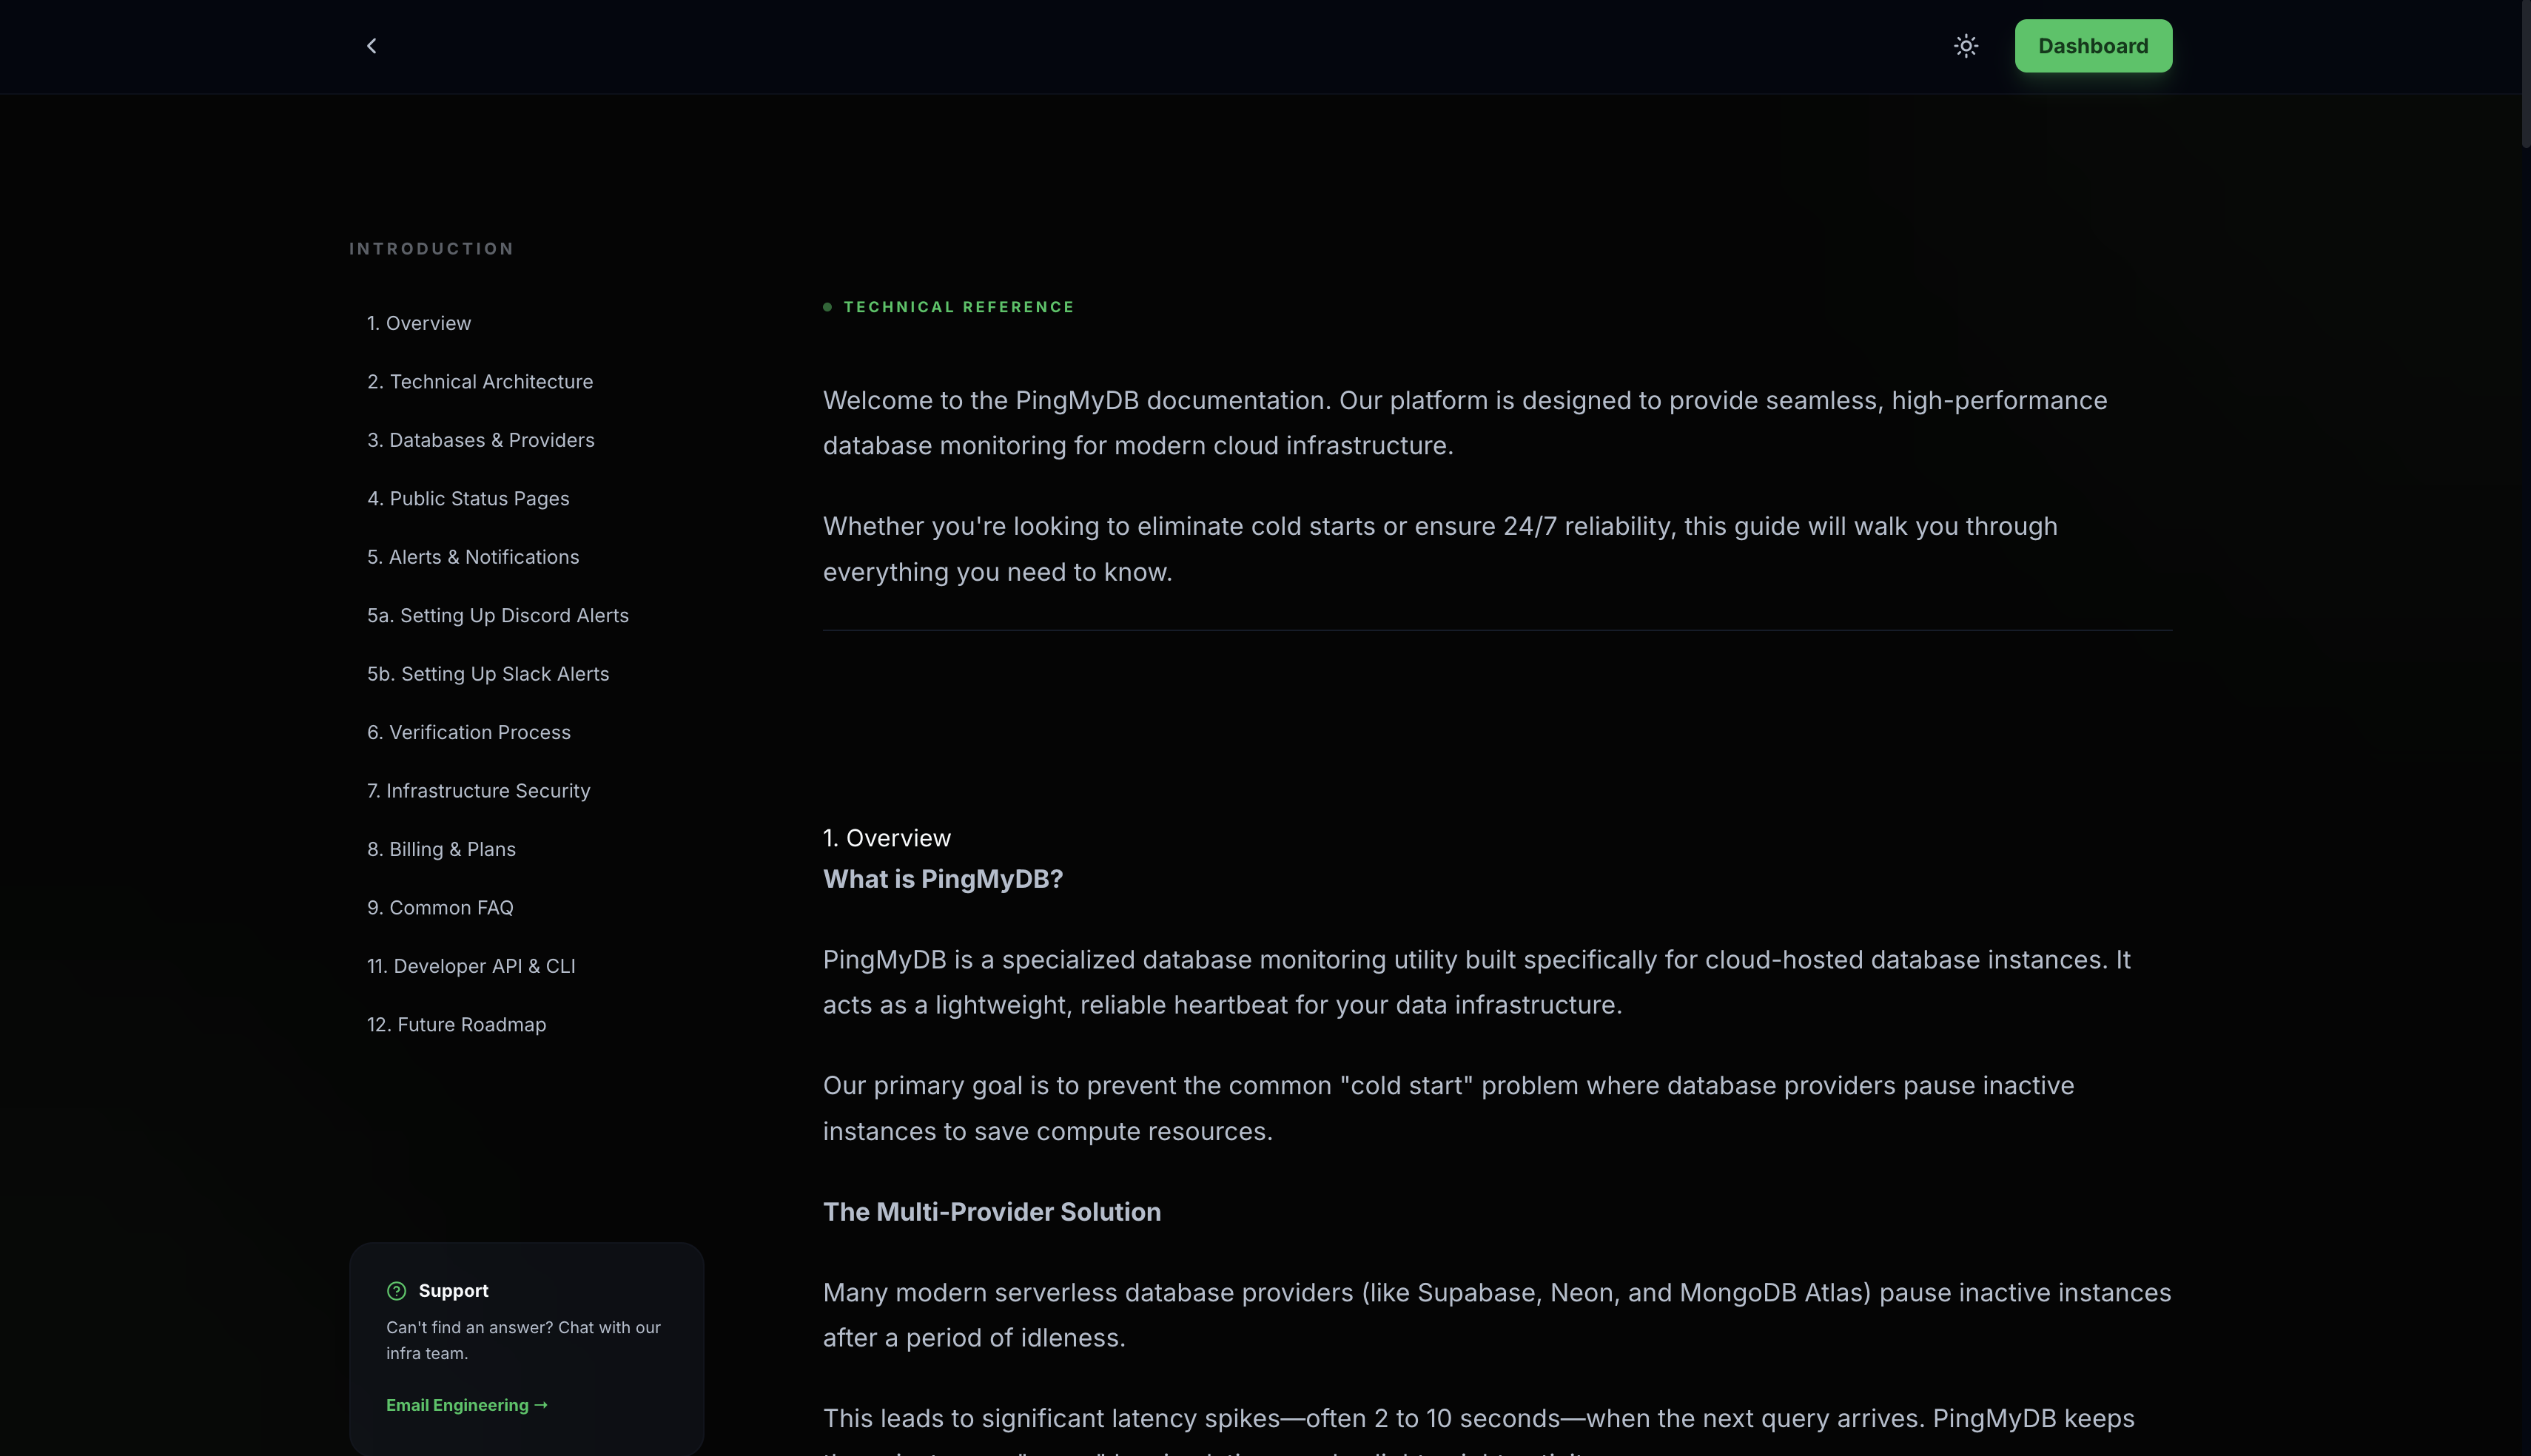
Task: Select Databases & Providers in the sidebar
Action: (480, 440)
